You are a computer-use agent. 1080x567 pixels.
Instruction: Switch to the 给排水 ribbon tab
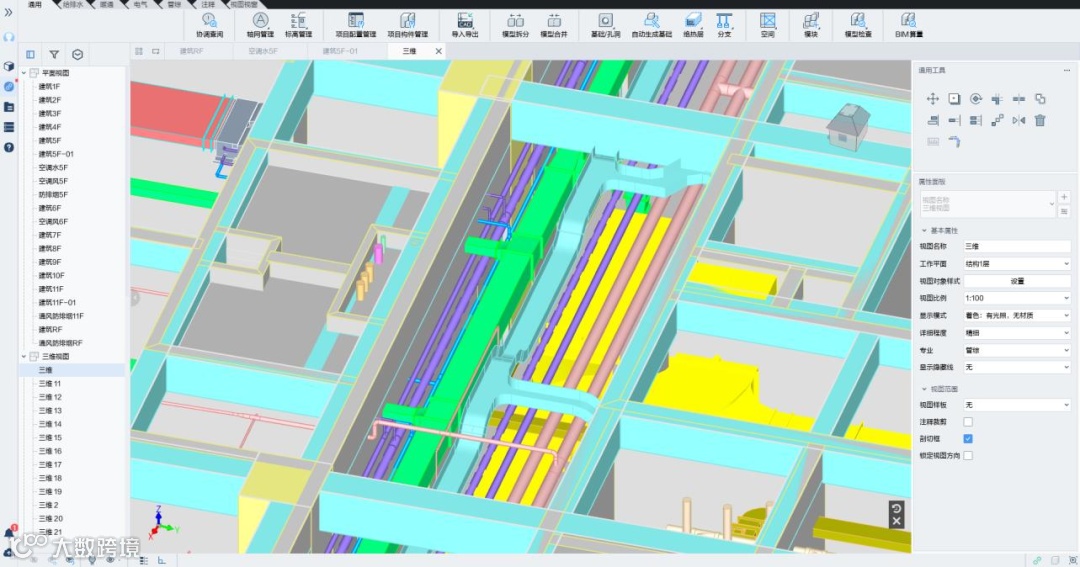coord(73,5)
